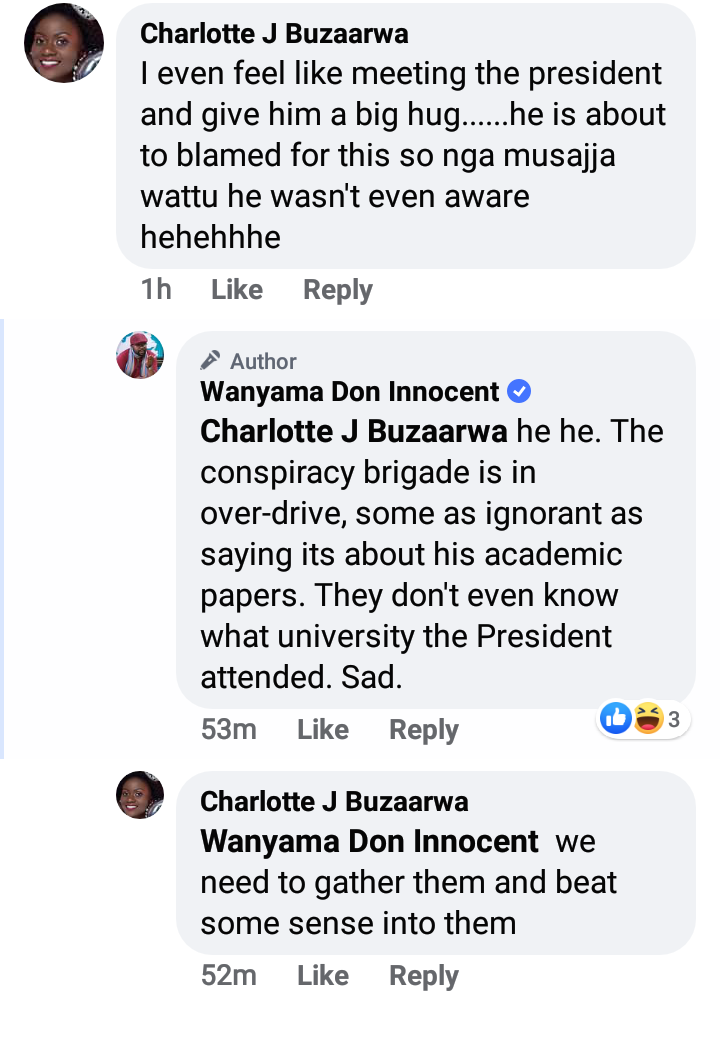Click tagged Wanyama Don Innocent mention
Image resolution: width=720 pixels, height=1048 pixels.
370,841
